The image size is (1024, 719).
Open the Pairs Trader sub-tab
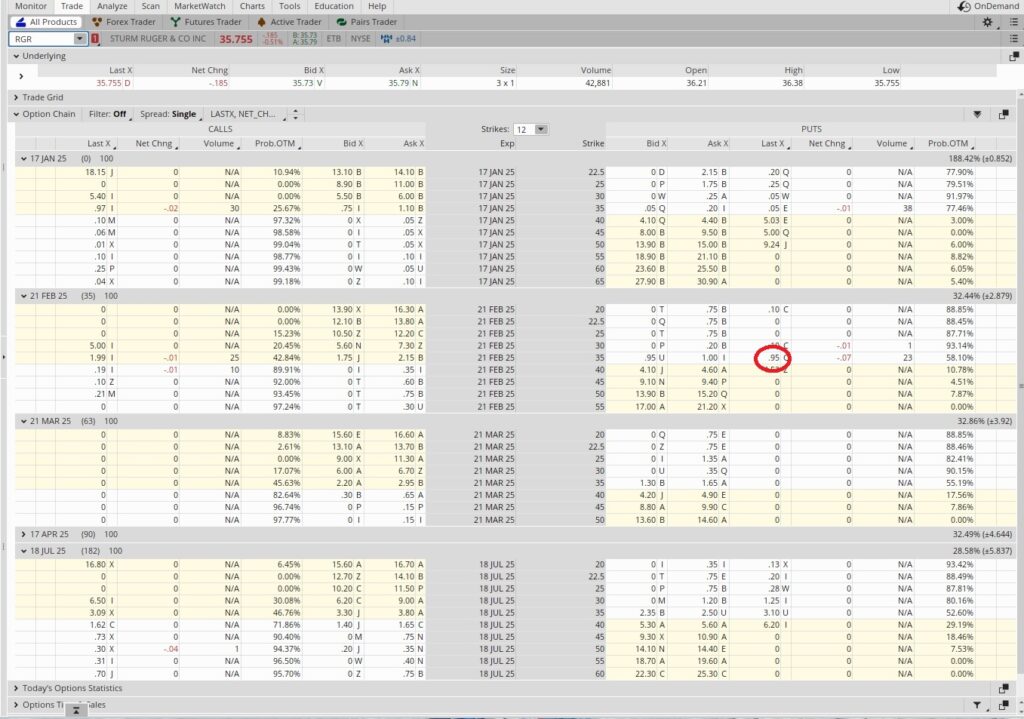366,22
